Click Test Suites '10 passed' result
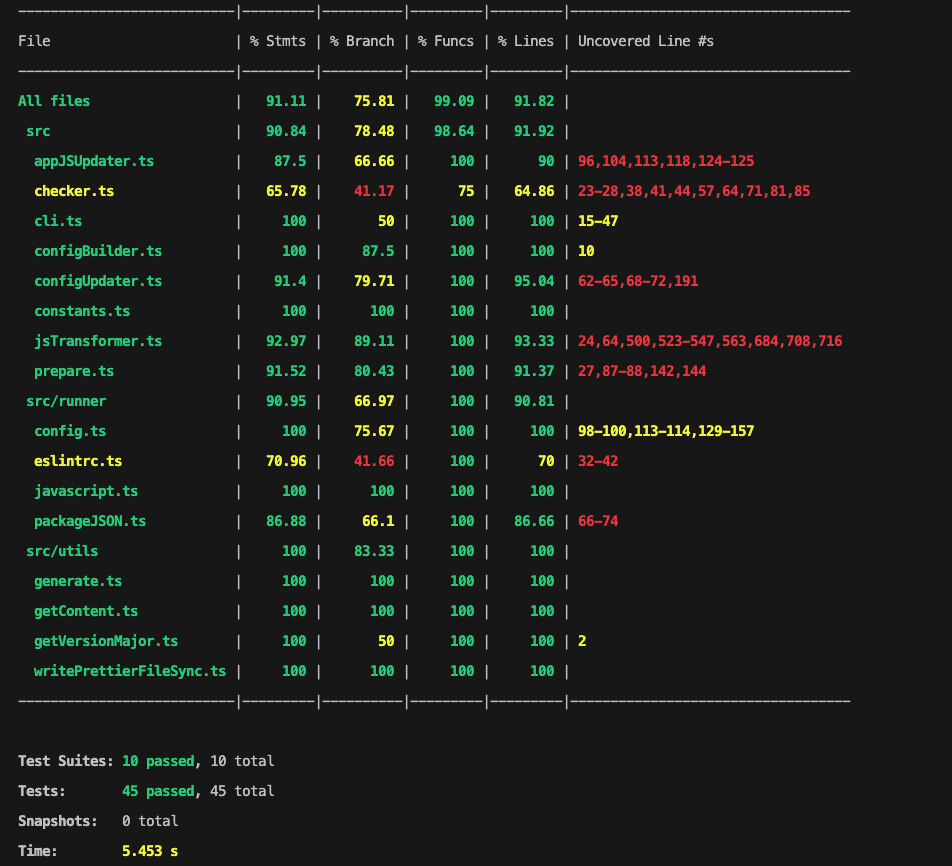 [158, 761]
